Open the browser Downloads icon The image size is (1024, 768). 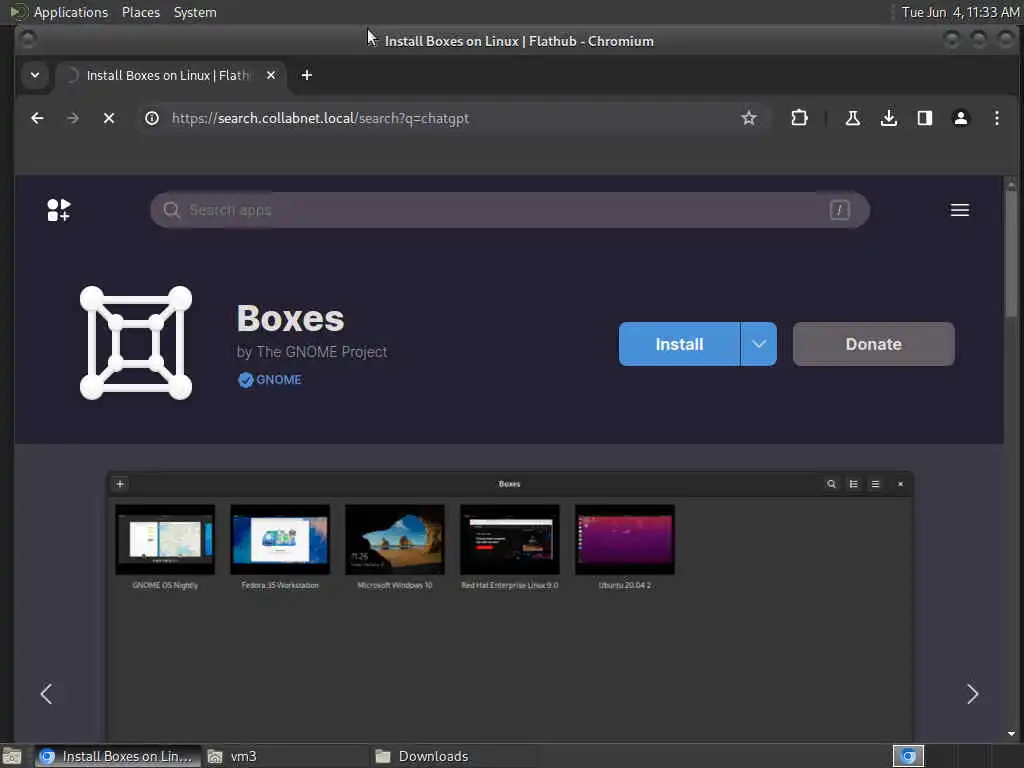[x=888, y=118]
